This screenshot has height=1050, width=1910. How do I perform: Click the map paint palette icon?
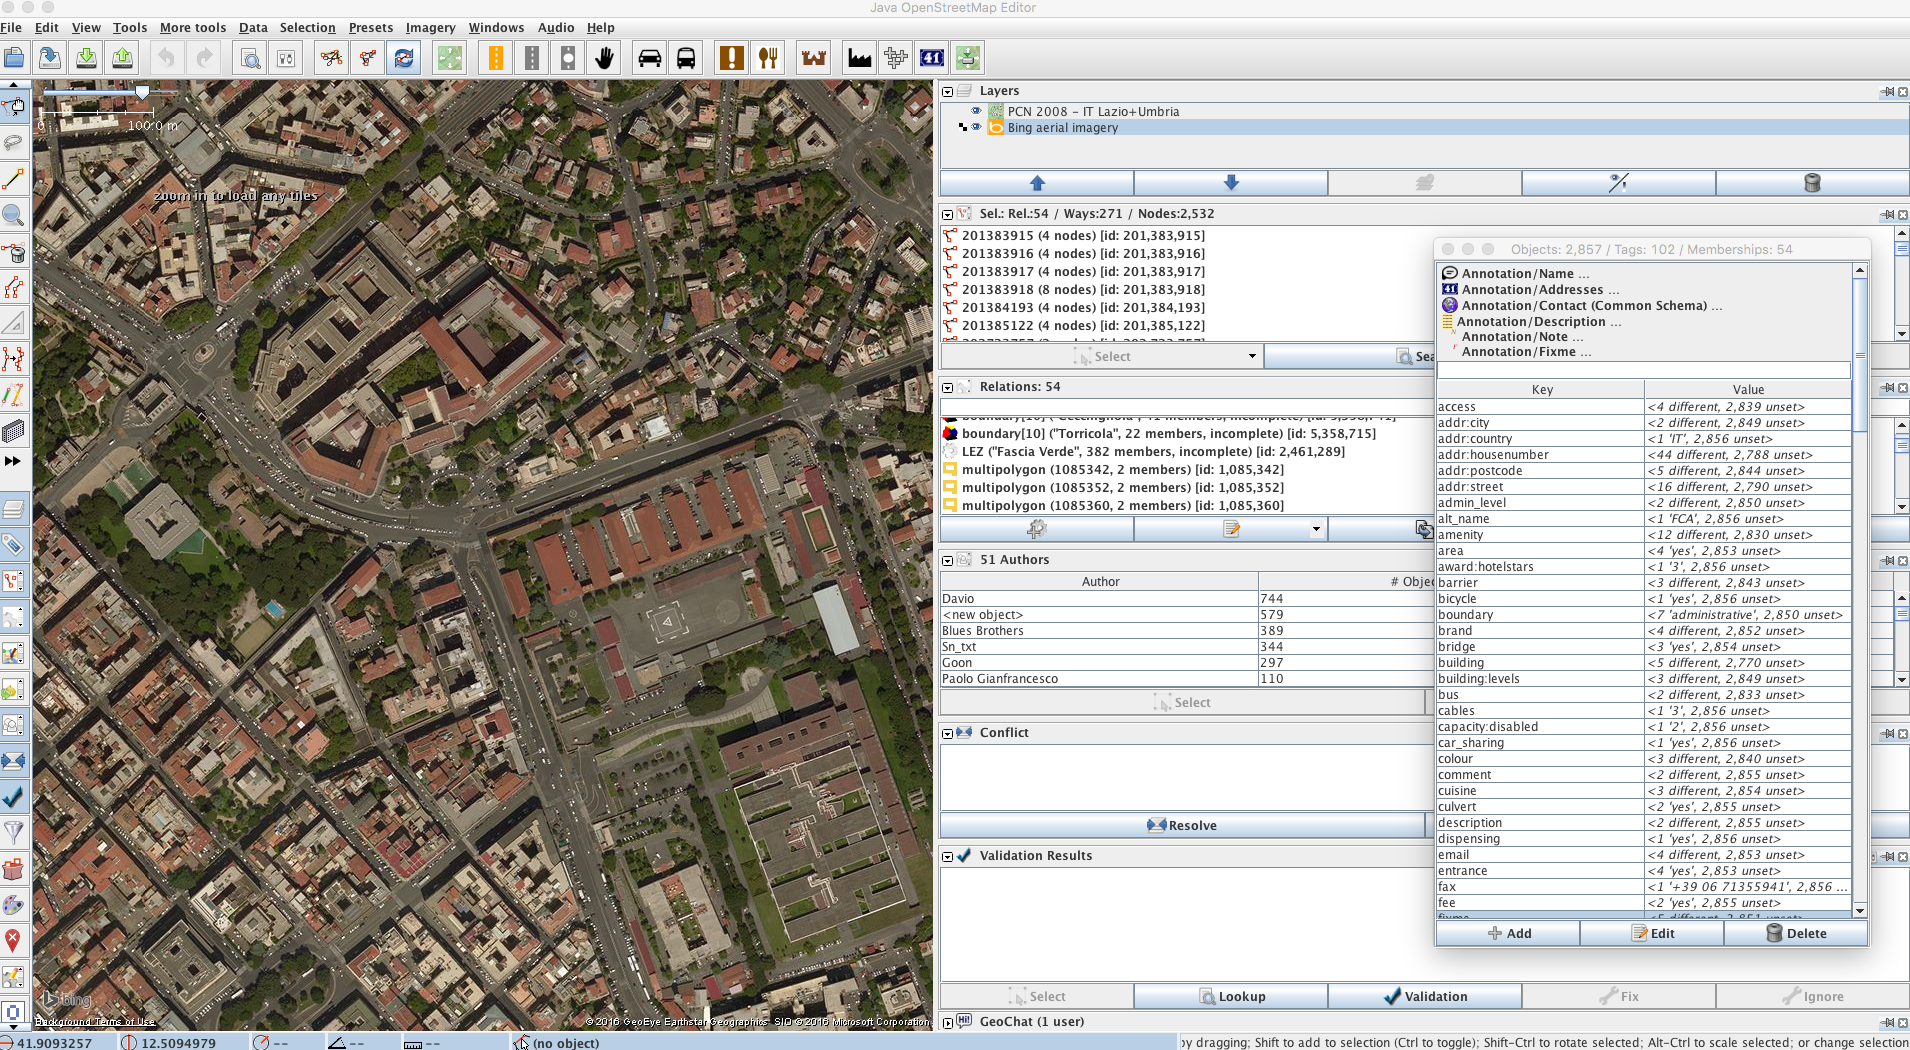pos(13,905)
